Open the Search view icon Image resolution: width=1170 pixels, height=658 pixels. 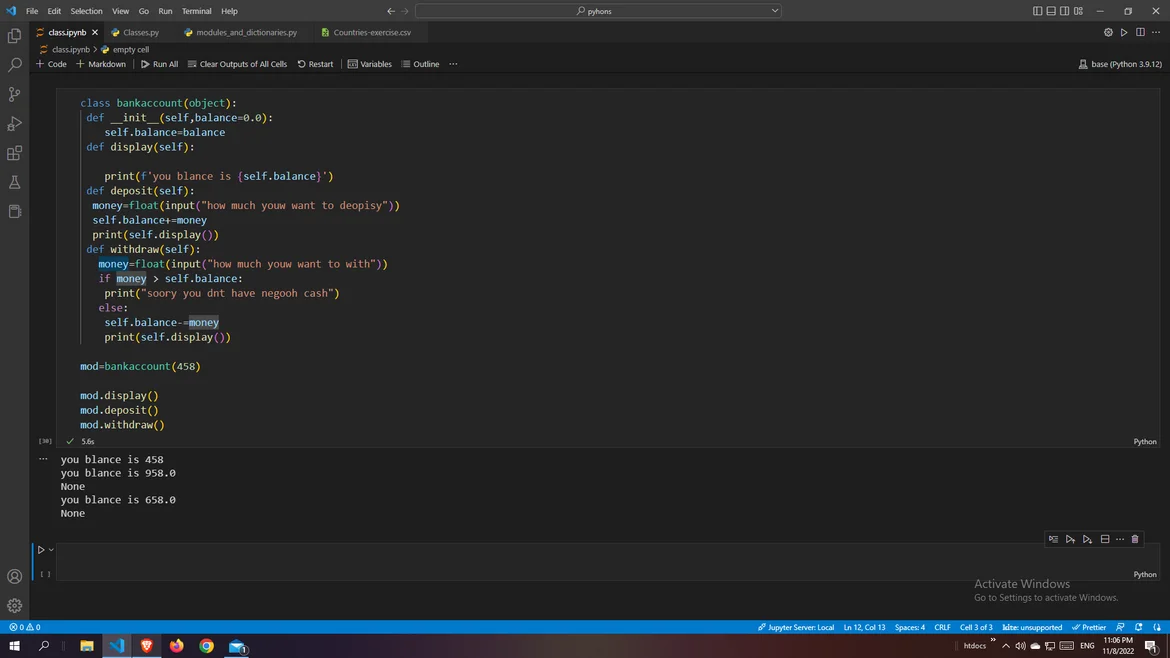(x=14, y=65)
